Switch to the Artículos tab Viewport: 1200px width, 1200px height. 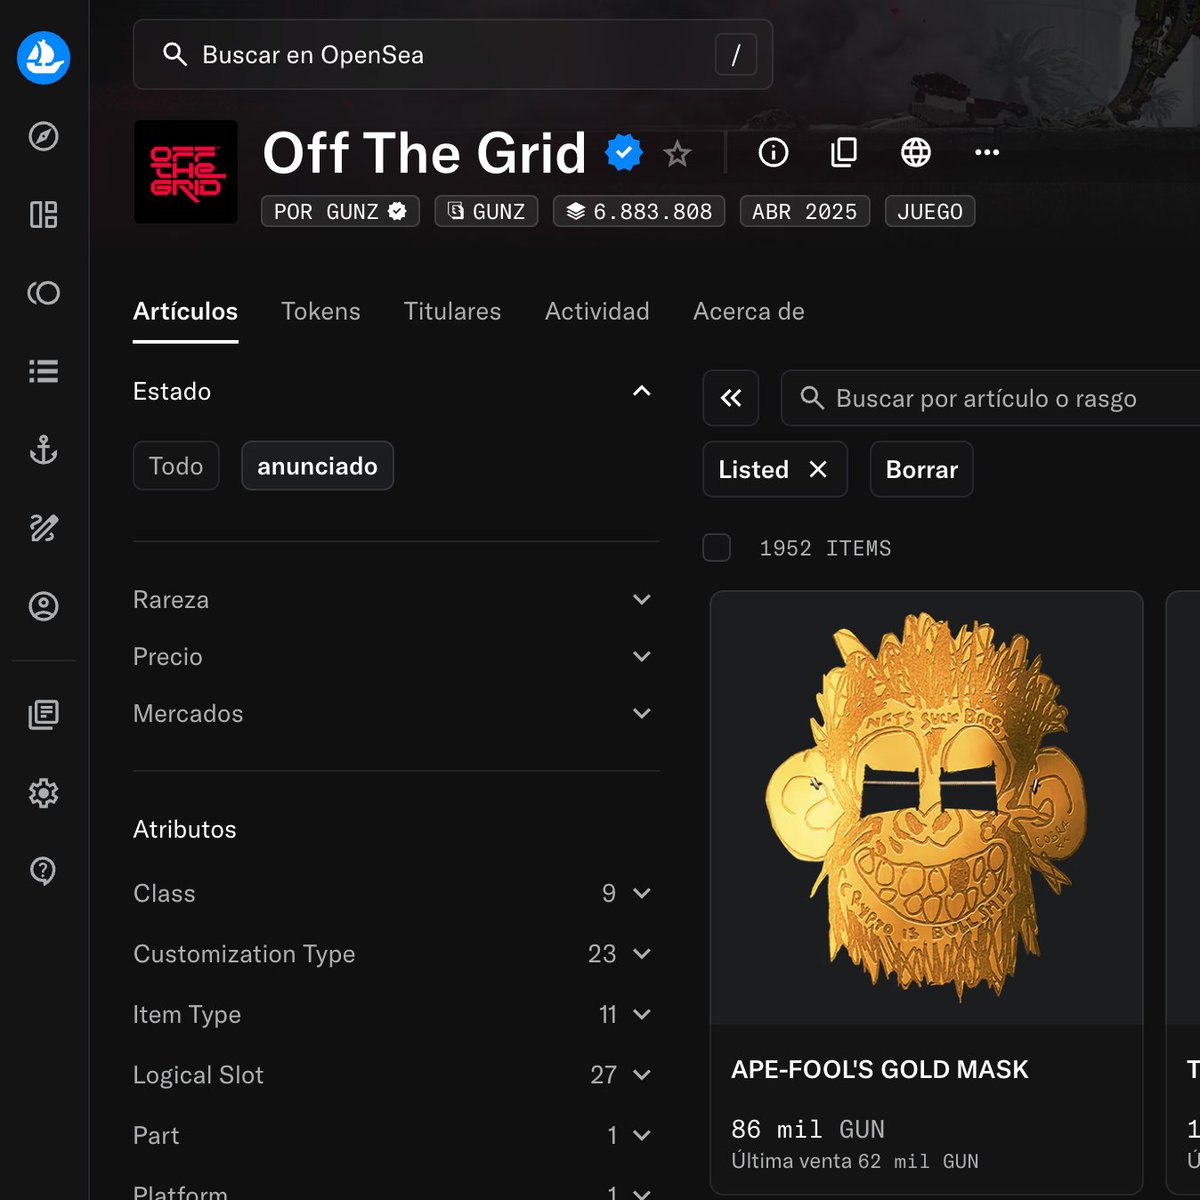tap(185, 312)
